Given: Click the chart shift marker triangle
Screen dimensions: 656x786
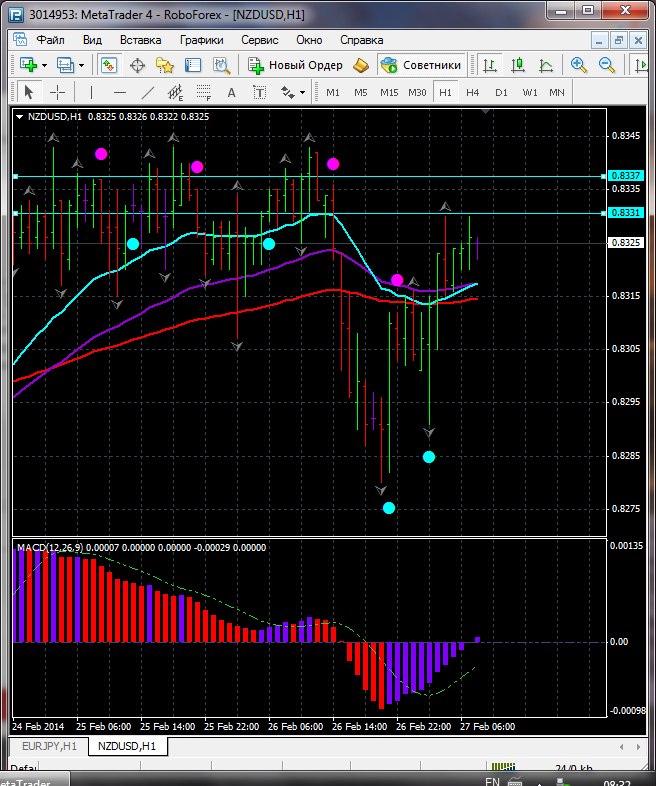Looking at the screenshot, I should pyautogui.click(x=485, y=111).
